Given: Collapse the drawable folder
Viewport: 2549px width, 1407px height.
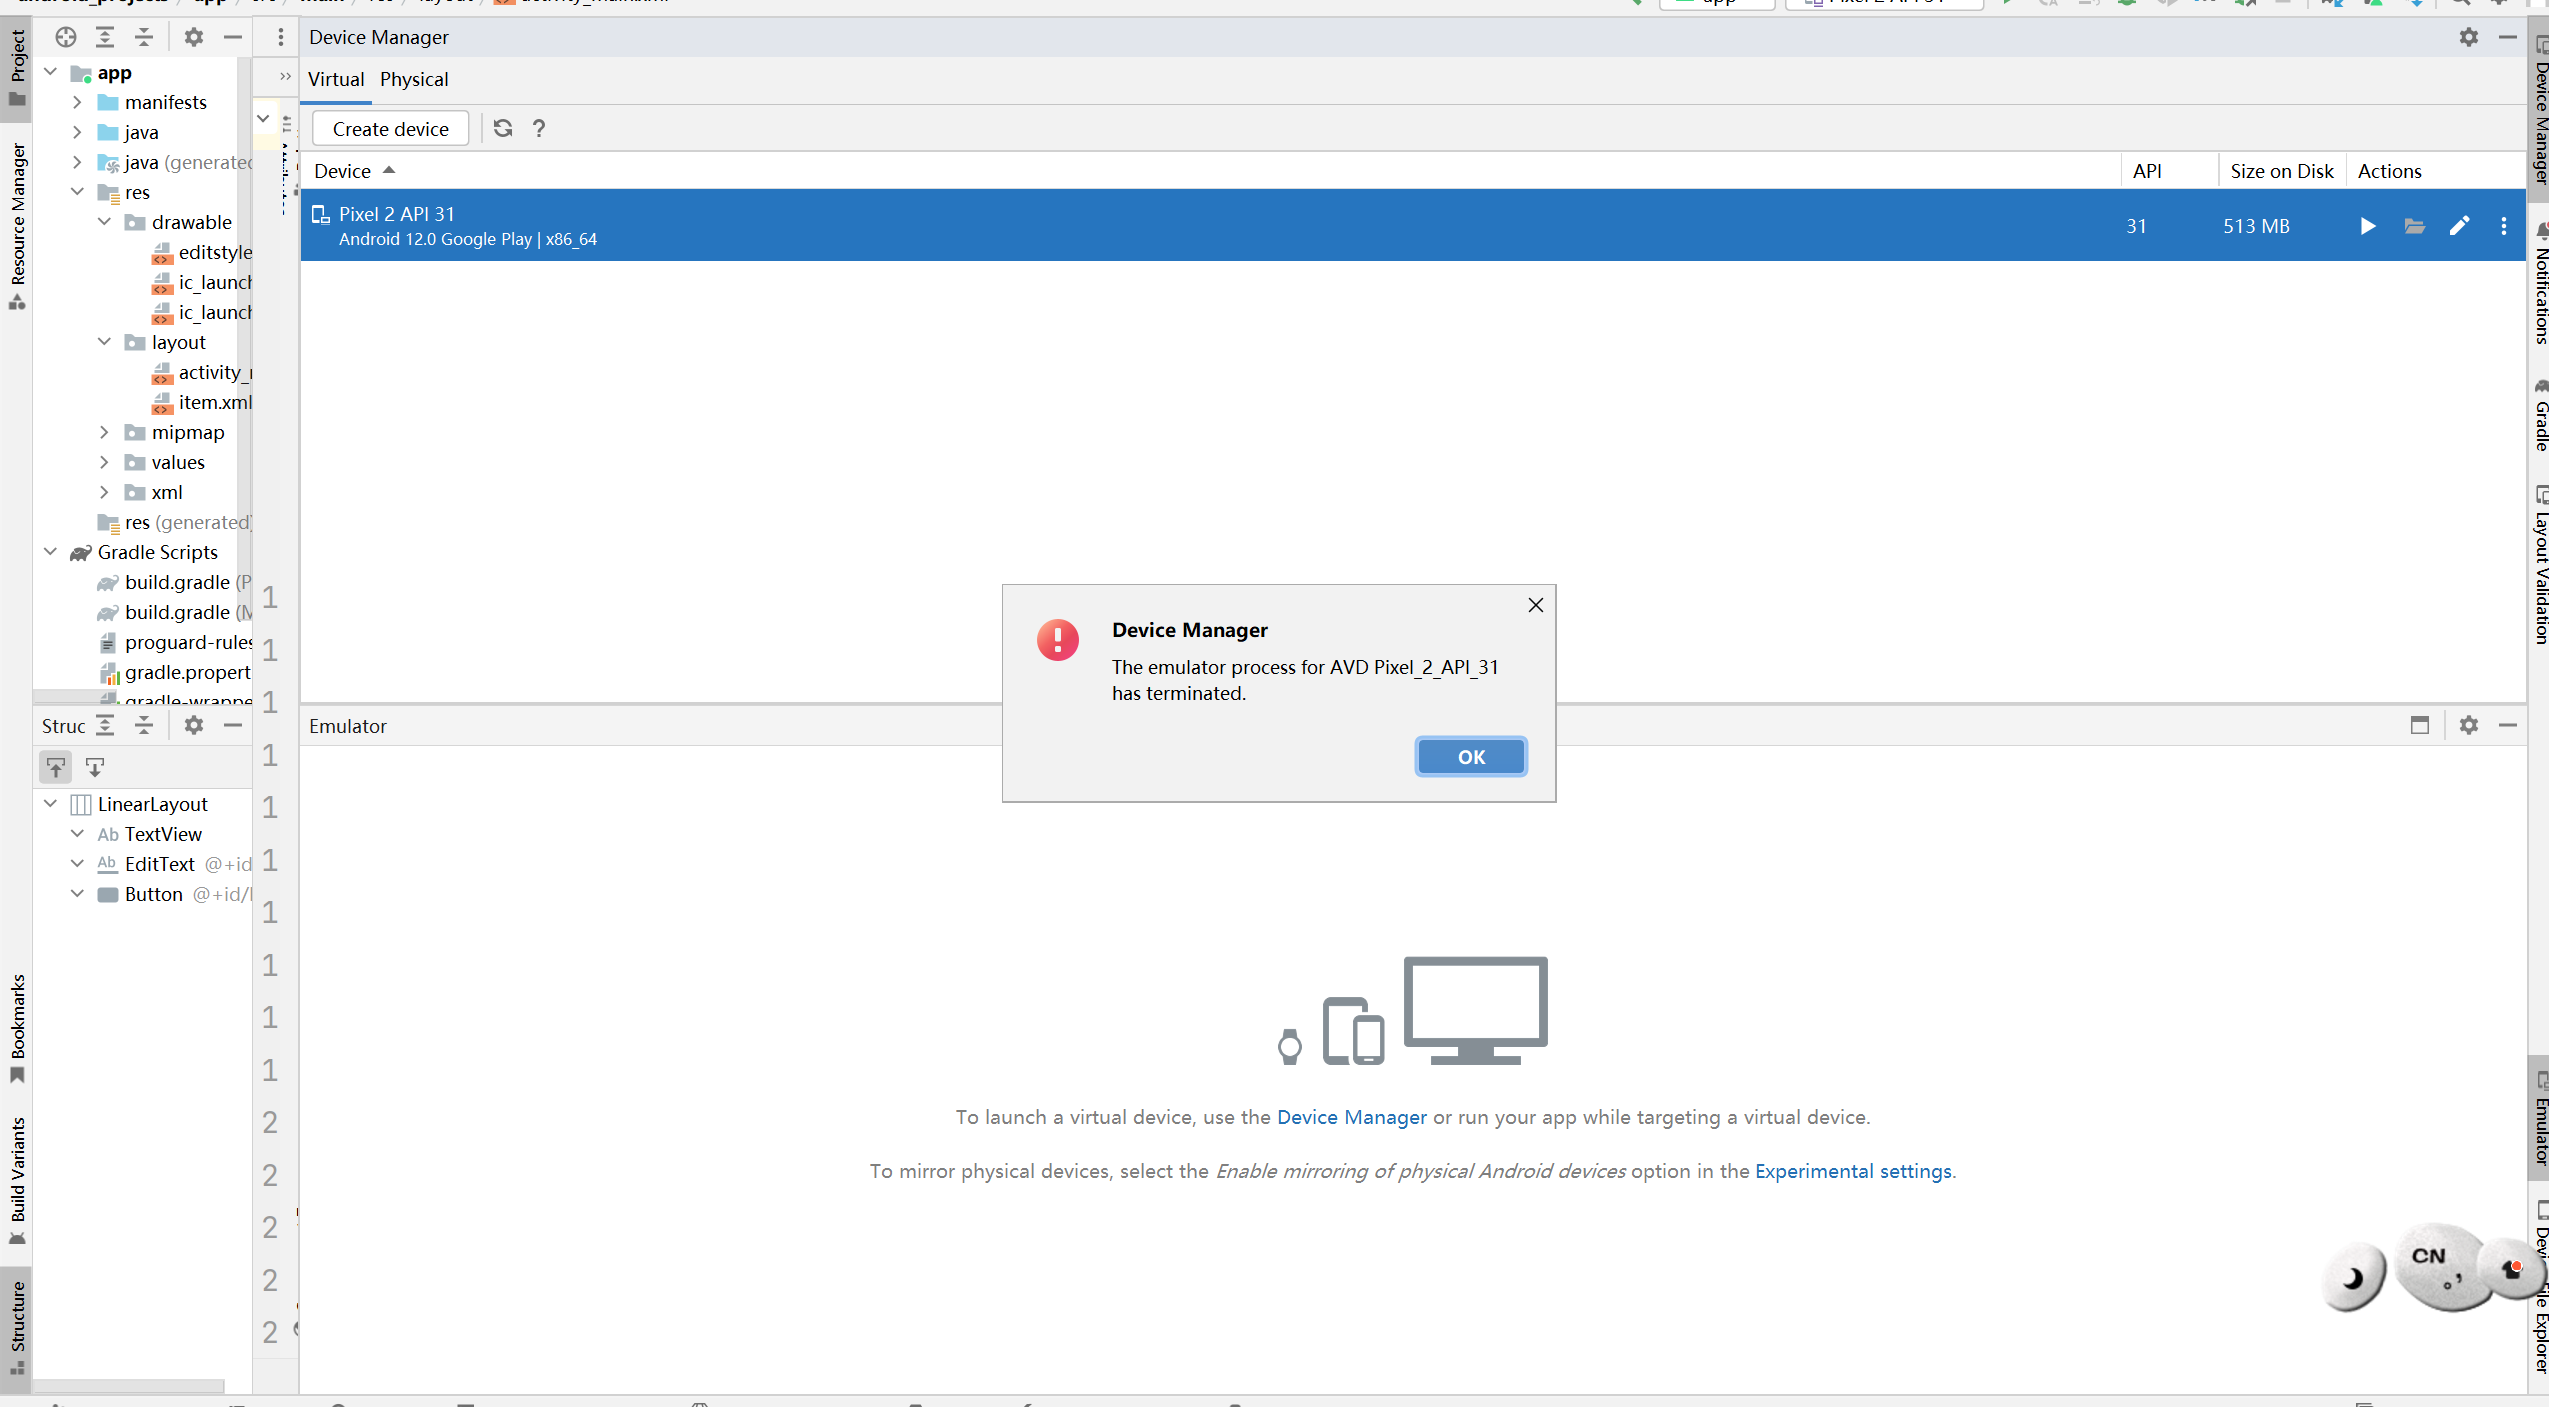Looking at the screenshot, I should [x=104, y=222].
